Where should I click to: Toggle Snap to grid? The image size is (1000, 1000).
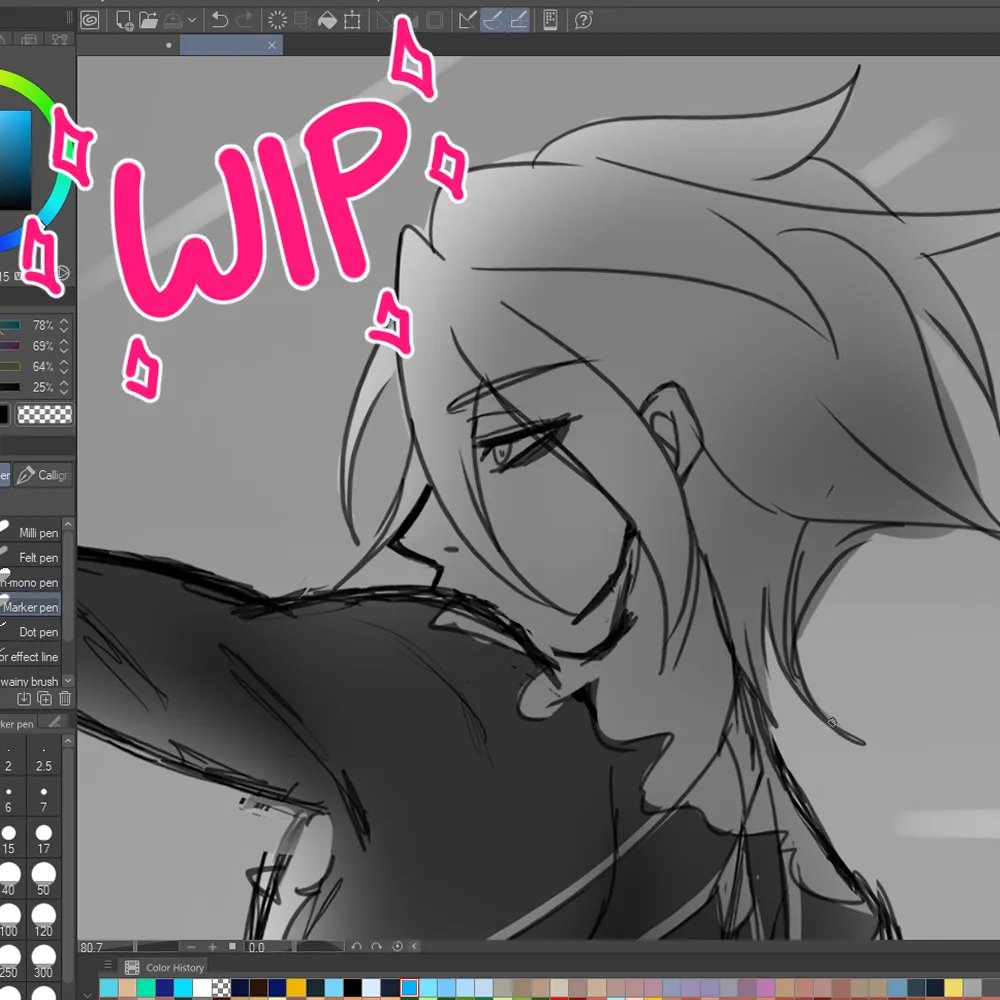coord(518,20)
